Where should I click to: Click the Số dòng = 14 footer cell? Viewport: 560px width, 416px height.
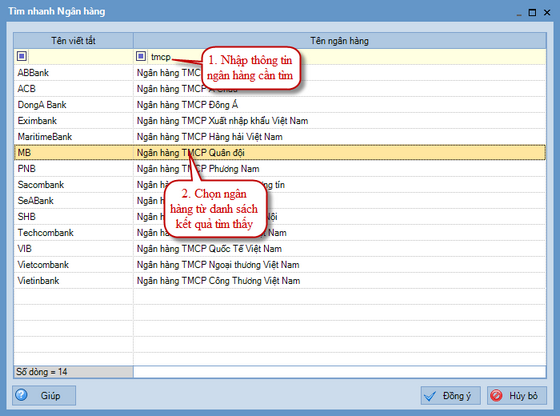click(73, 372)
